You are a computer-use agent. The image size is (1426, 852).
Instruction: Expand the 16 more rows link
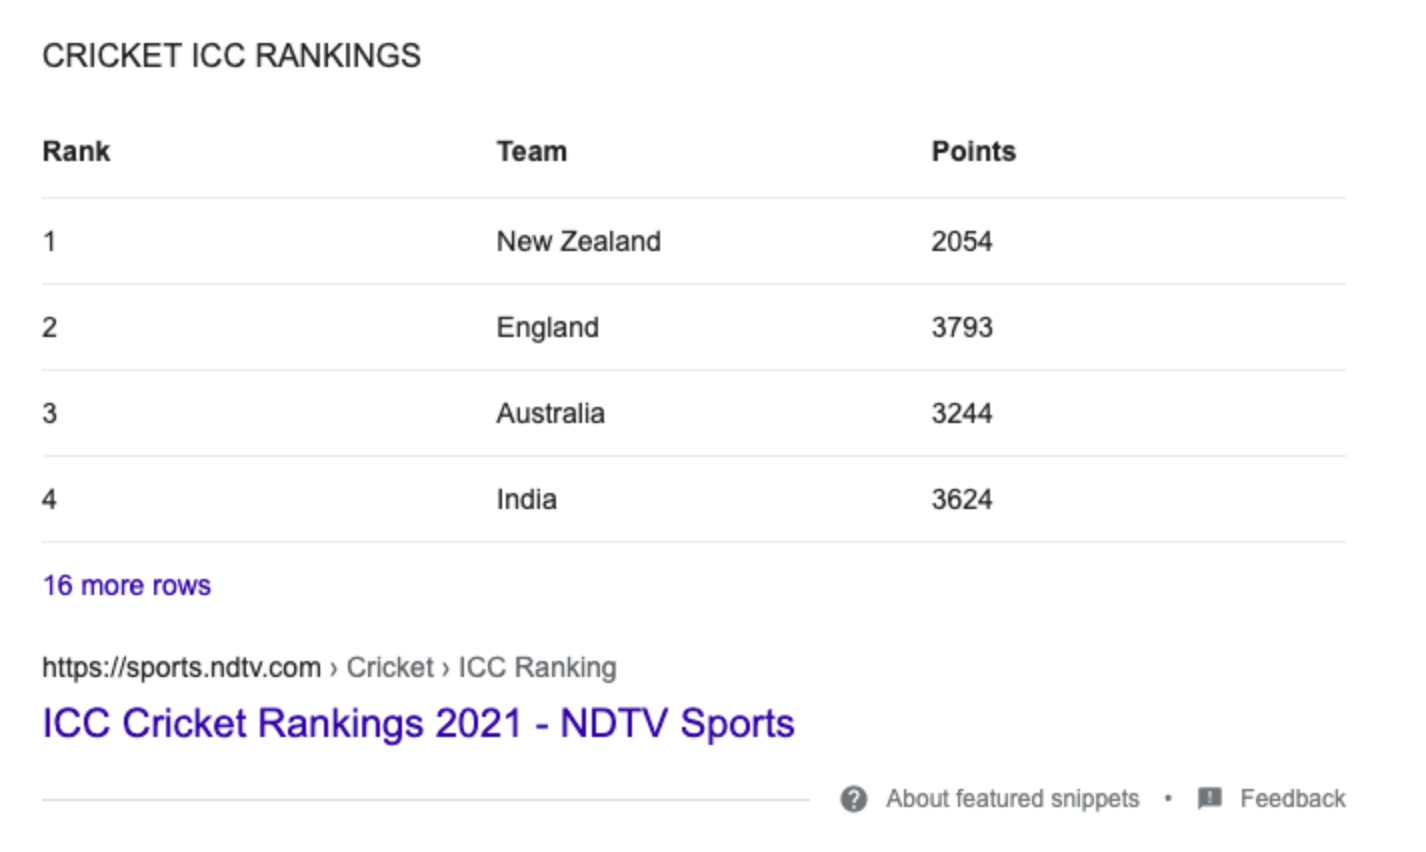(127, 585)
